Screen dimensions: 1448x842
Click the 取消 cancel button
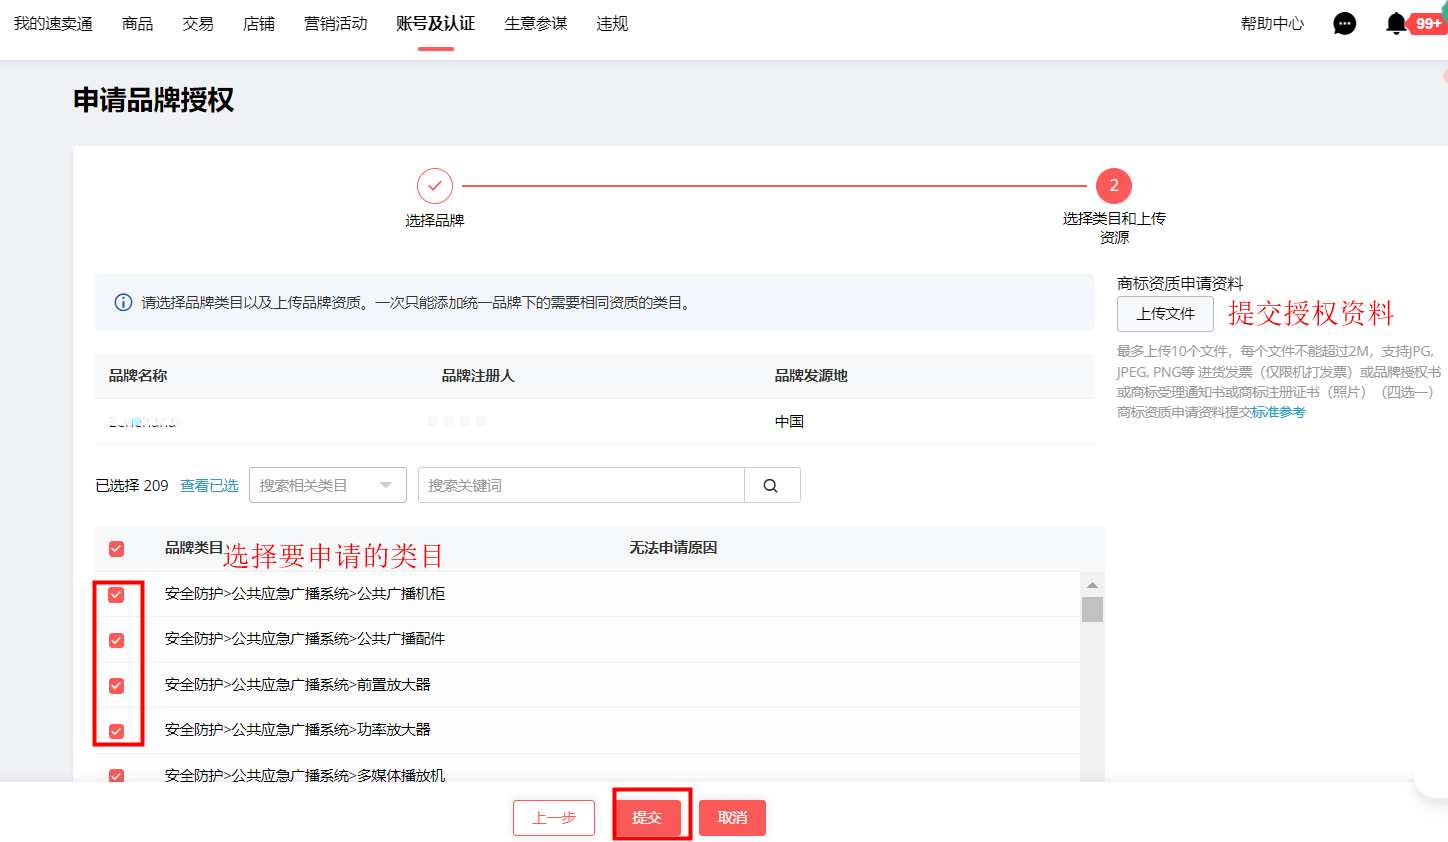coord(733,818)
